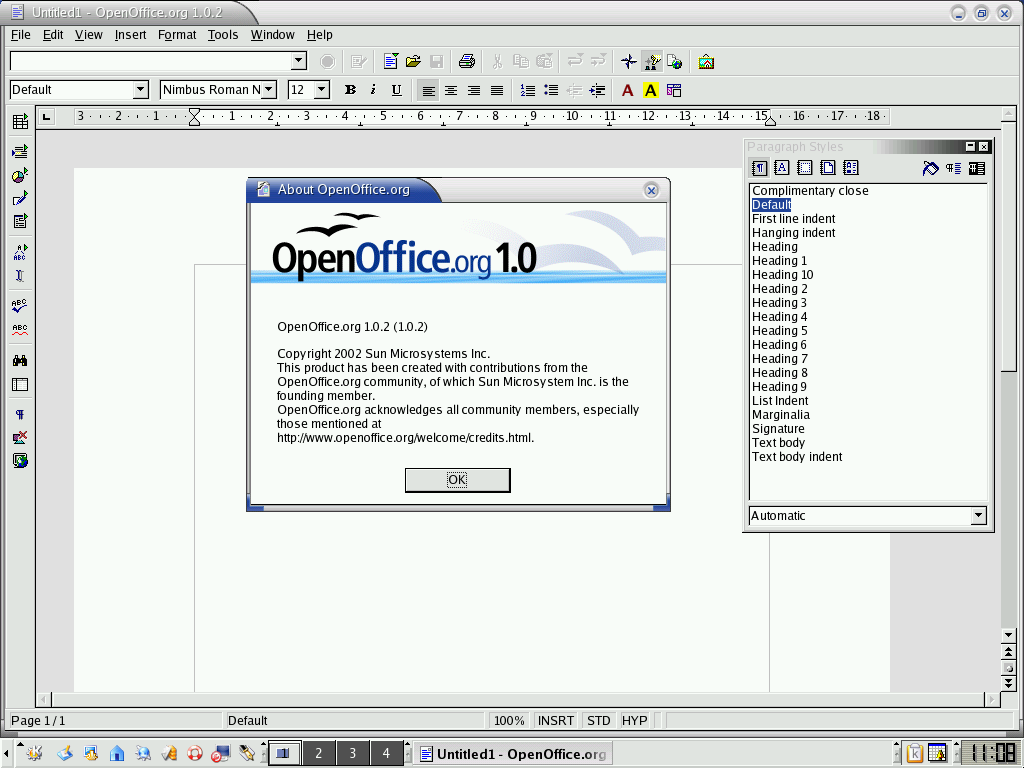This screenshot has width=1024, height=768.
Task: Click OK in the About dialog
Action: pyautogui.click(x=457, y=480)
